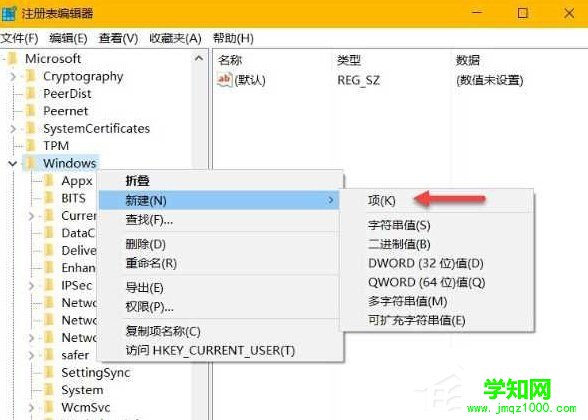Click the 类型 column header
The width and height of the screenshot is (588, 420).
point(349,60)
